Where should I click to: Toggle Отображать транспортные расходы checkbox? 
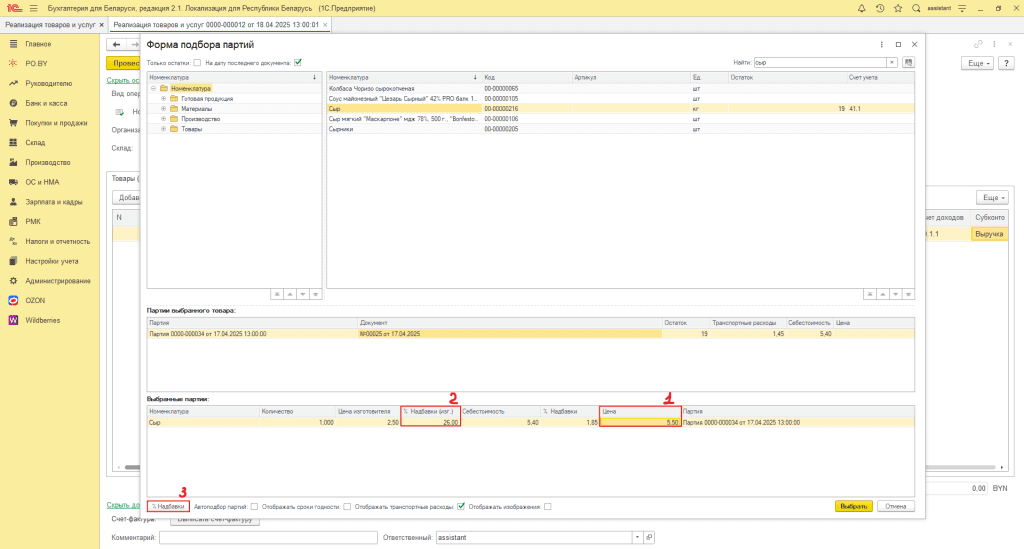click(461, 507)
